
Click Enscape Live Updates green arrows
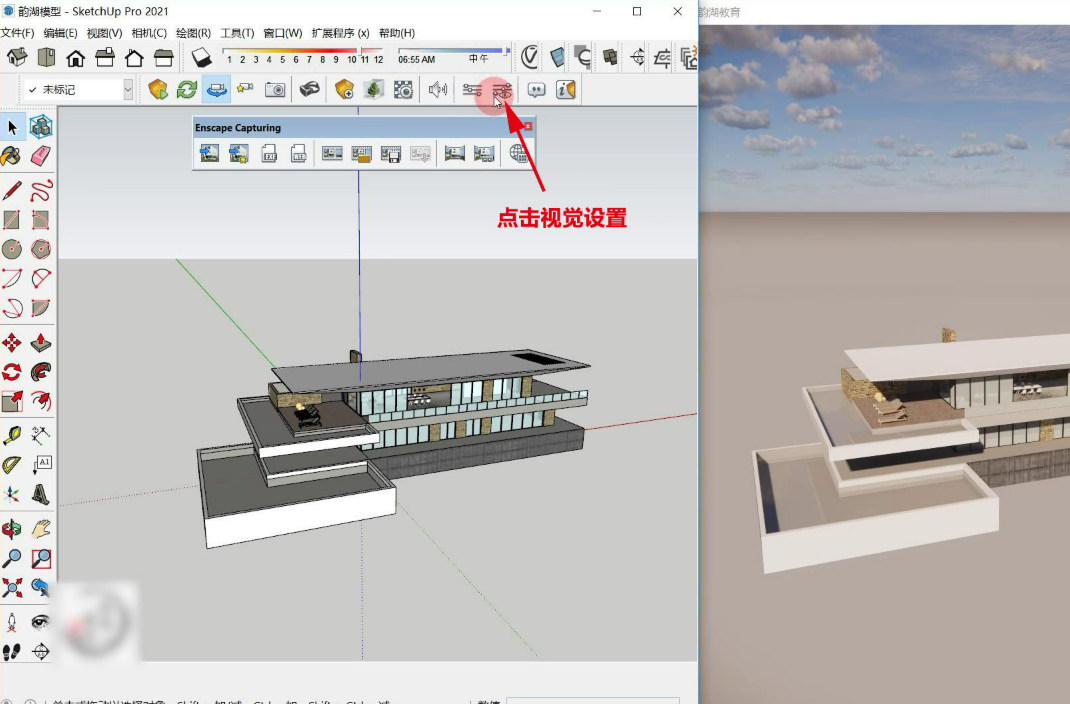point(187,89)
